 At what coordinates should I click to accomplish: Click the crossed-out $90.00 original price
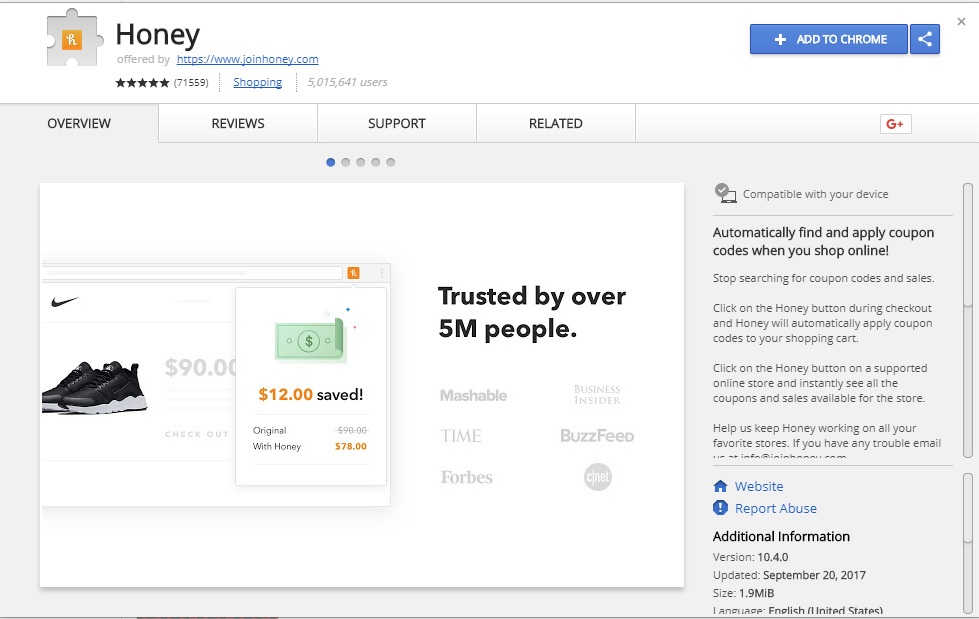point(352,430)
